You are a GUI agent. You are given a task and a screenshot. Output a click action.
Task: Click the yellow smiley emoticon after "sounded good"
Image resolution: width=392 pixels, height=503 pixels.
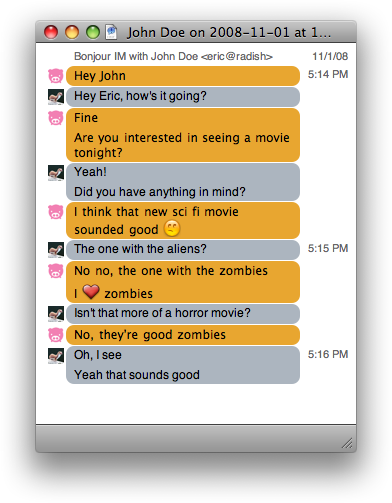(x=172, y=228)
